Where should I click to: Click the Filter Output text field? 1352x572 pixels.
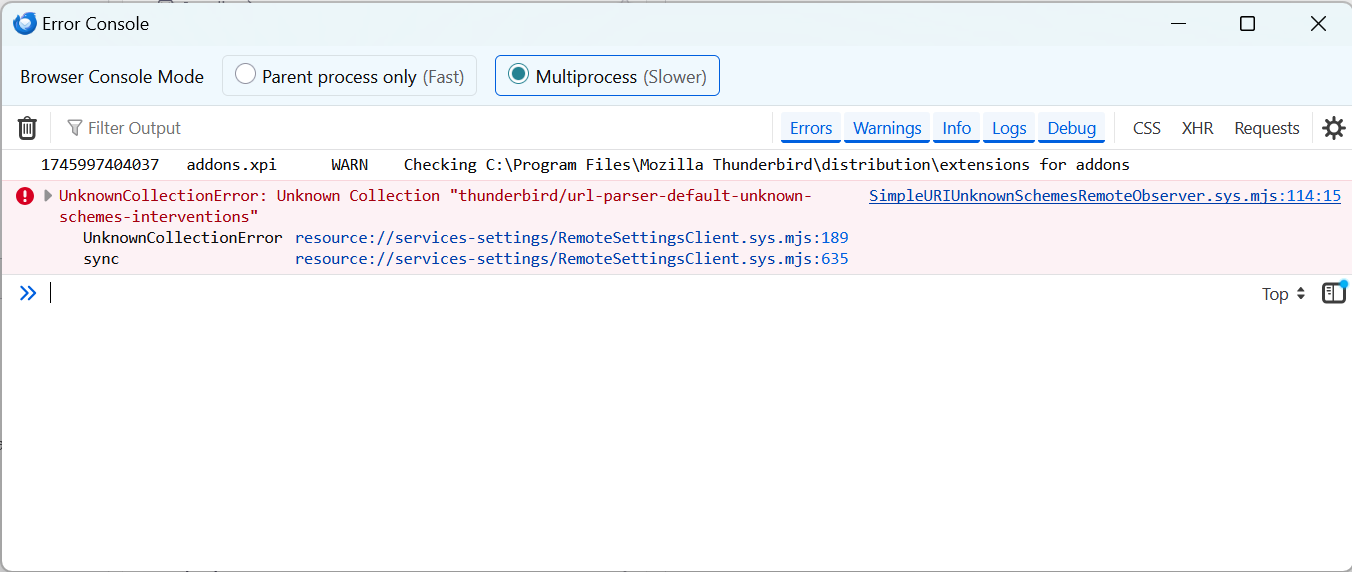pos(420,128)
